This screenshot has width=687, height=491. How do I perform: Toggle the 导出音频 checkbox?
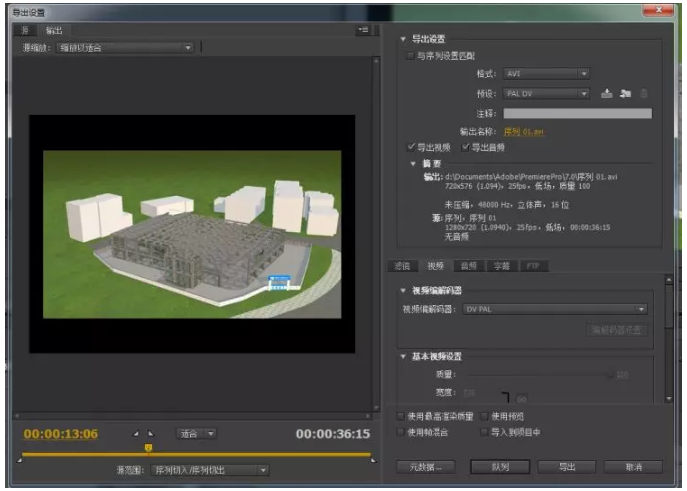(x=466, y=147)
